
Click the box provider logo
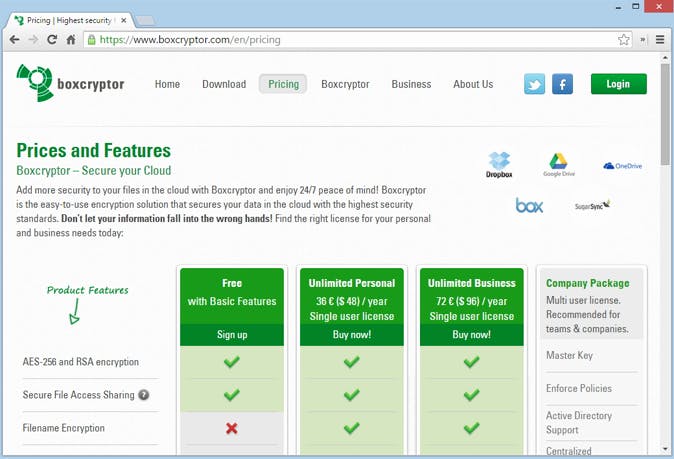529,205
